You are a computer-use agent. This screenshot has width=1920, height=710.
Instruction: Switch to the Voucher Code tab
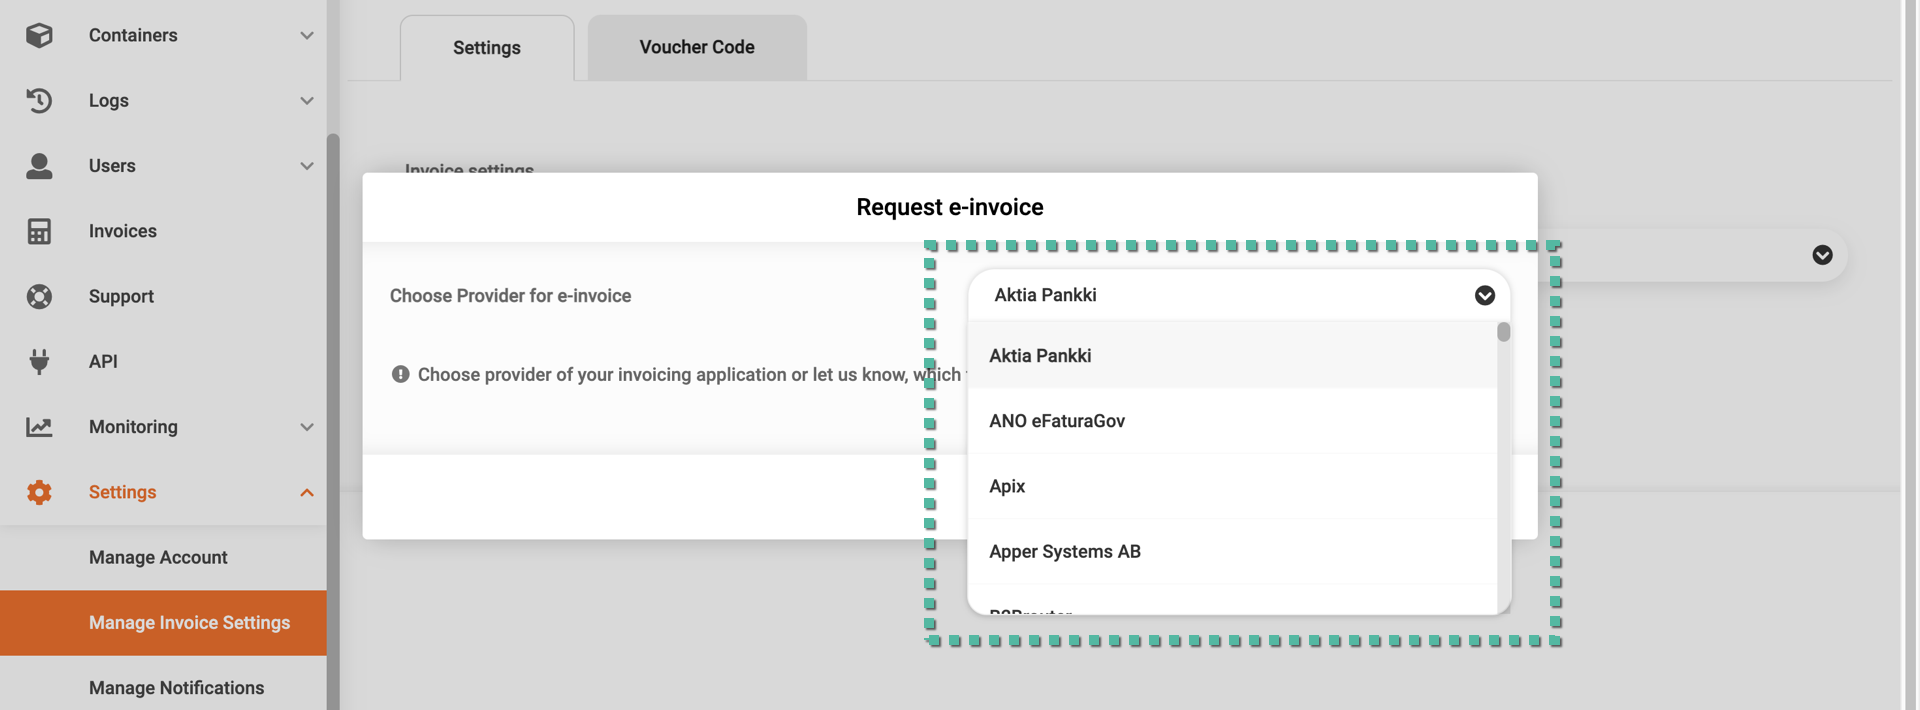click(696, 47)
